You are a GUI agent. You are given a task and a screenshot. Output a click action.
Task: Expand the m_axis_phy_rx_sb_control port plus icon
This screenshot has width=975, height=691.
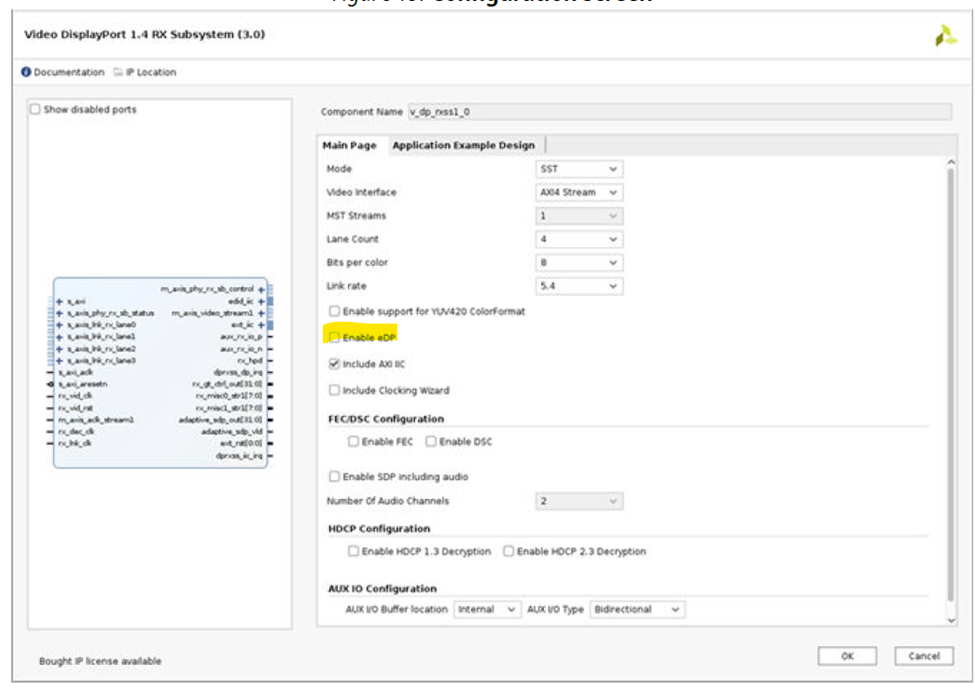[x=261, y=289]
